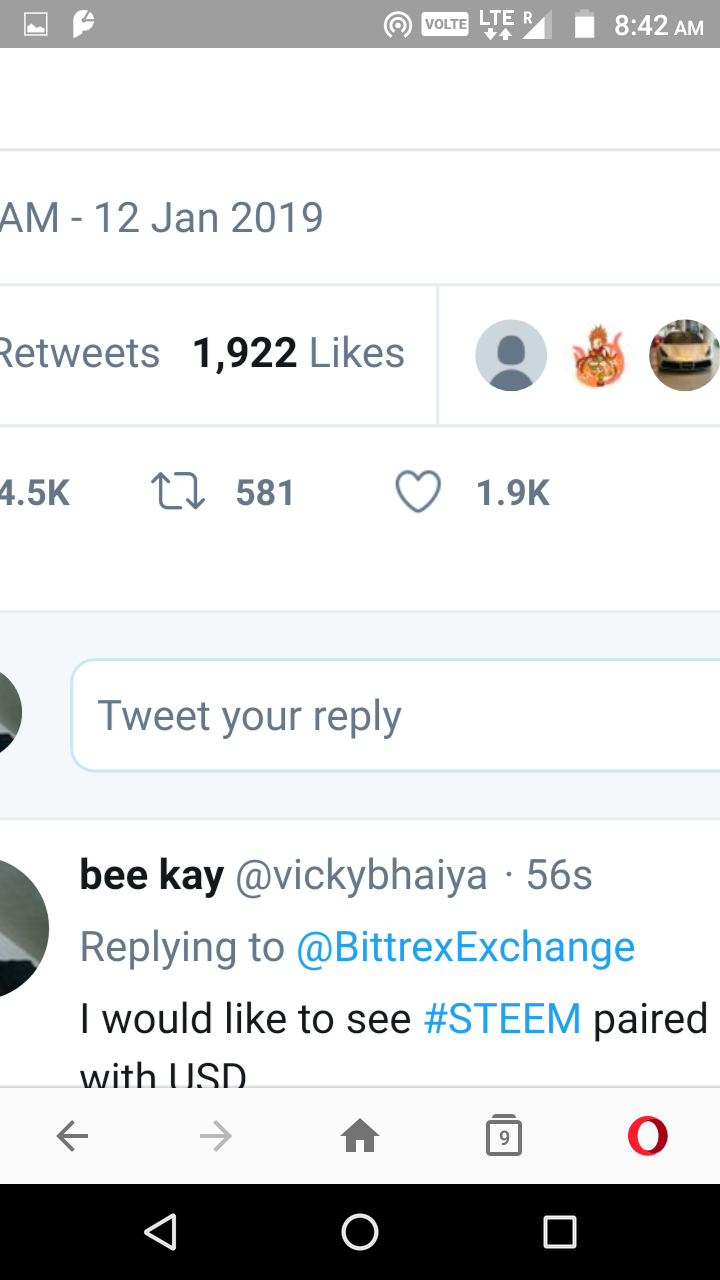720x1280 pixels.
Task: Open the orange deity avatar liker
Action: tap(597, 355)
